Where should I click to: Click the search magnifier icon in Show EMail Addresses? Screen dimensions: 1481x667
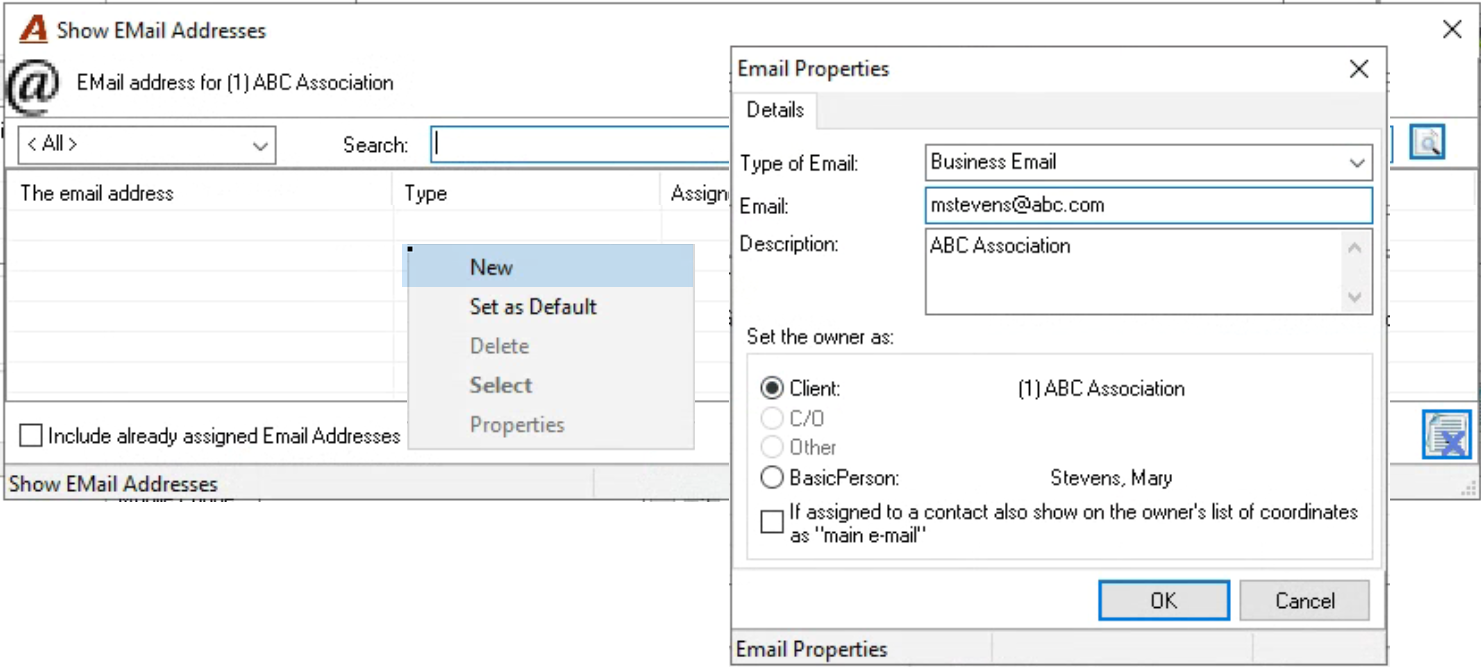pos(1427,143)
